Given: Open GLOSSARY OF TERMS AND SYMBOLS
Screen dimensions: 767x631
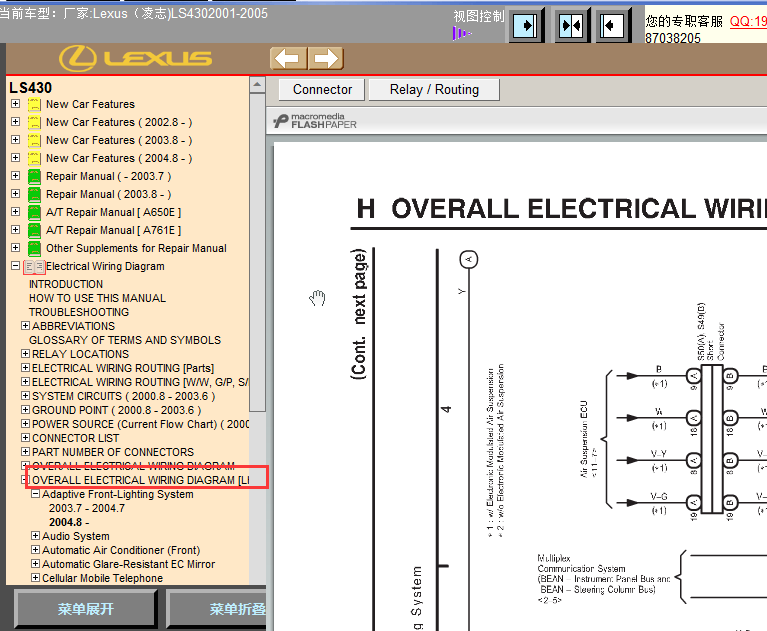Looking at the screenshot, I should [x=125, y=340].
